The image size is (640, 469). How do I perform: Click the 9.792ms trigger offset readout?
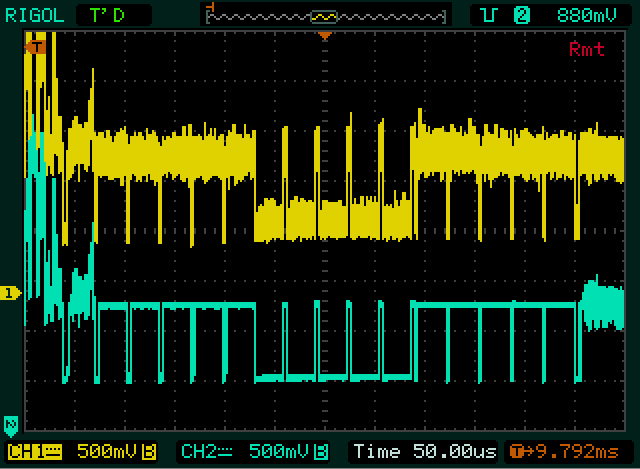[x=577, y=451]
